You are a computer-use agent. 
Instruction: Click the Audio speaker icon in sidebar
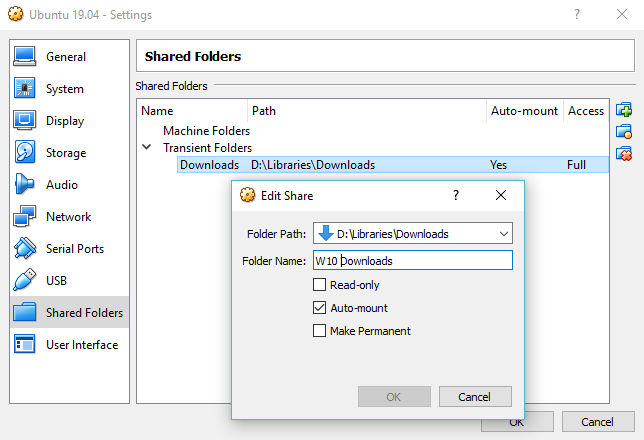point(25,184)
